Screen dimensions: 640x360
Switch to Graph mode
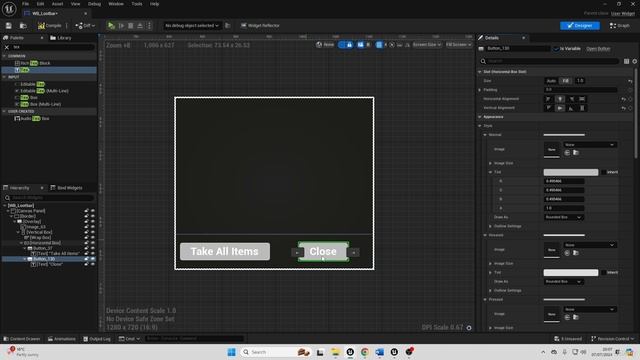[x=620, y=26]
